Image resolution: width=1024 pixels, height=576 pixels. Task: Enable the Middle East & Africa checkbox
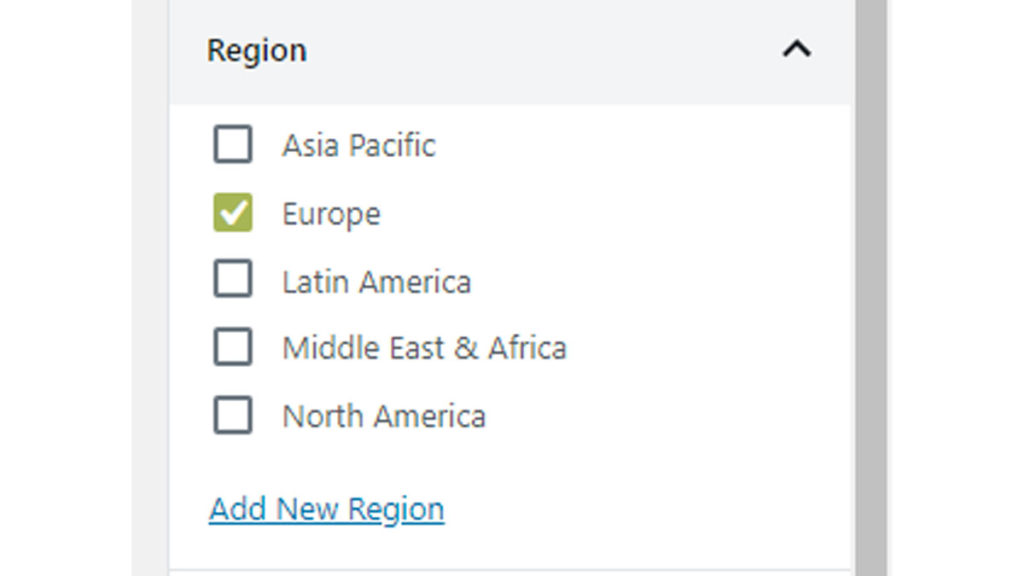pyautogui.click(x=233, y=347)
